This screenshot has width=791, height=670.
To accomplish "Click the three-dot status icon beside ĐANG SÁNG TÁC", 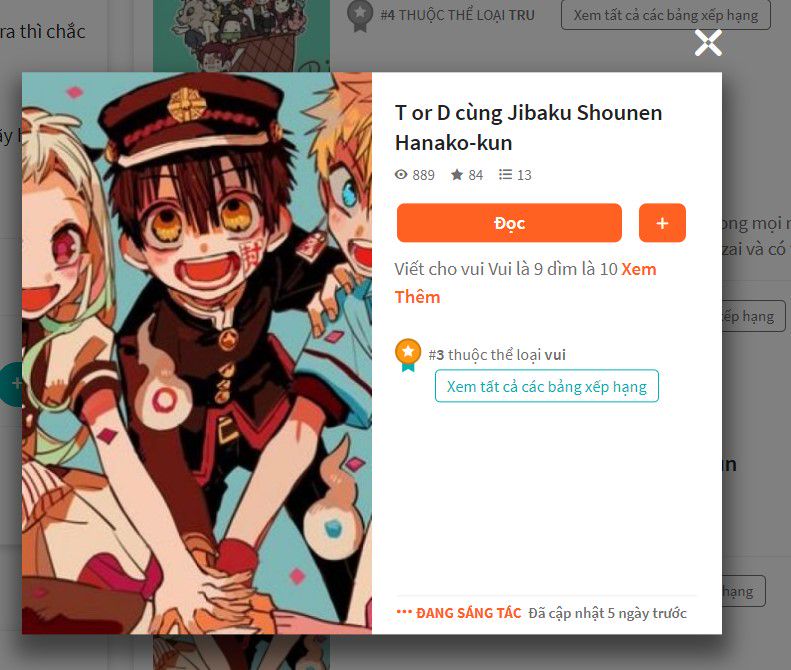I will pos(404,612).
